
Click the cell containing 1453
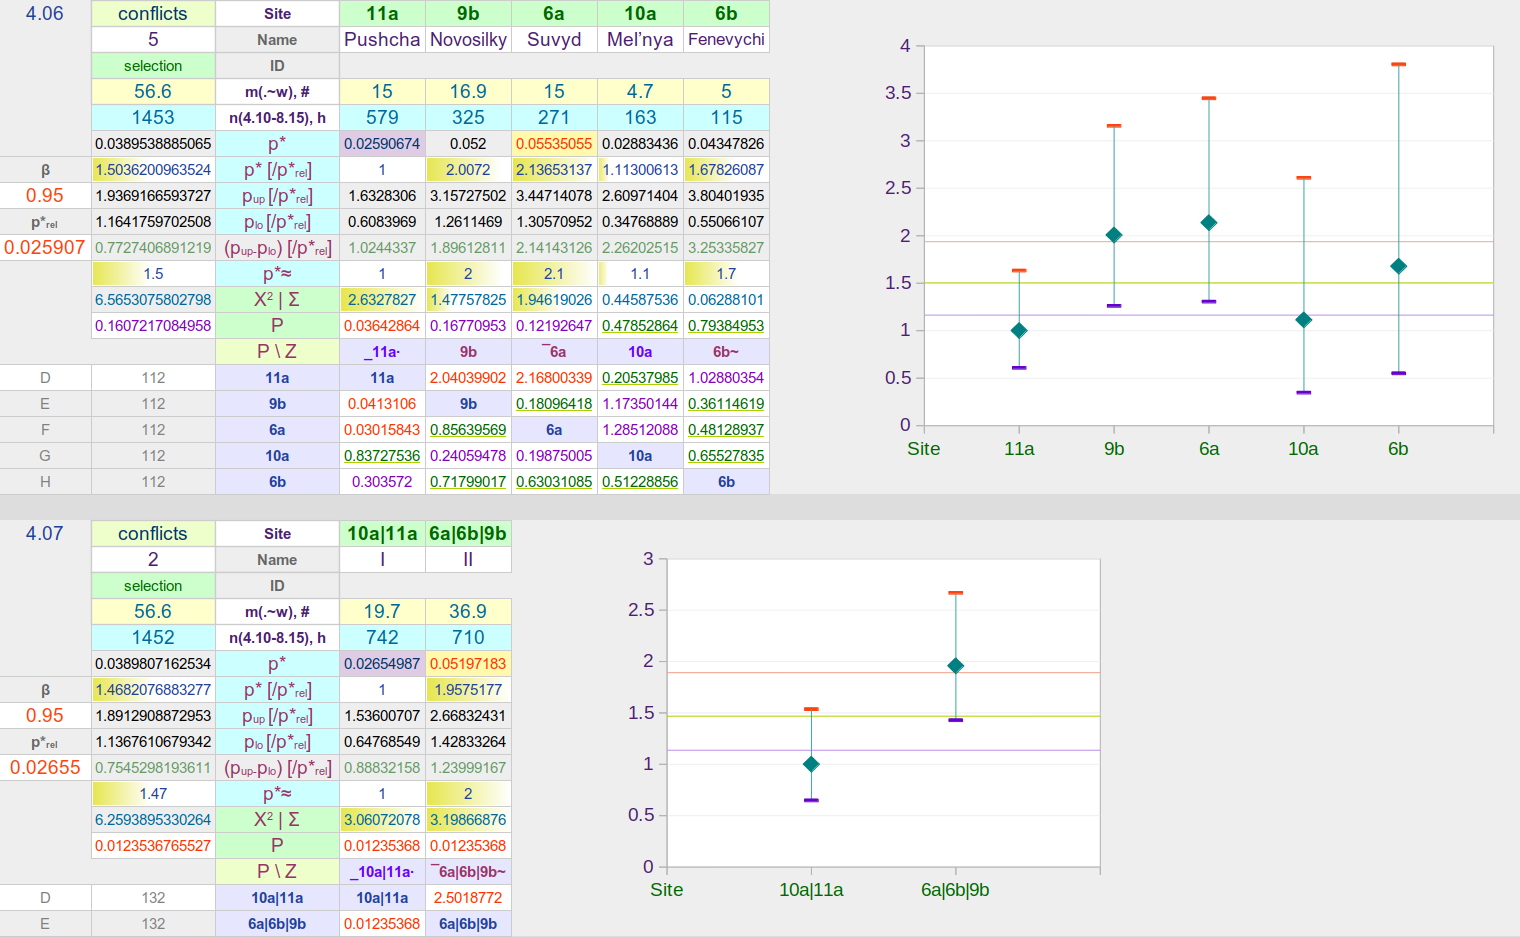tap(153, 118)
